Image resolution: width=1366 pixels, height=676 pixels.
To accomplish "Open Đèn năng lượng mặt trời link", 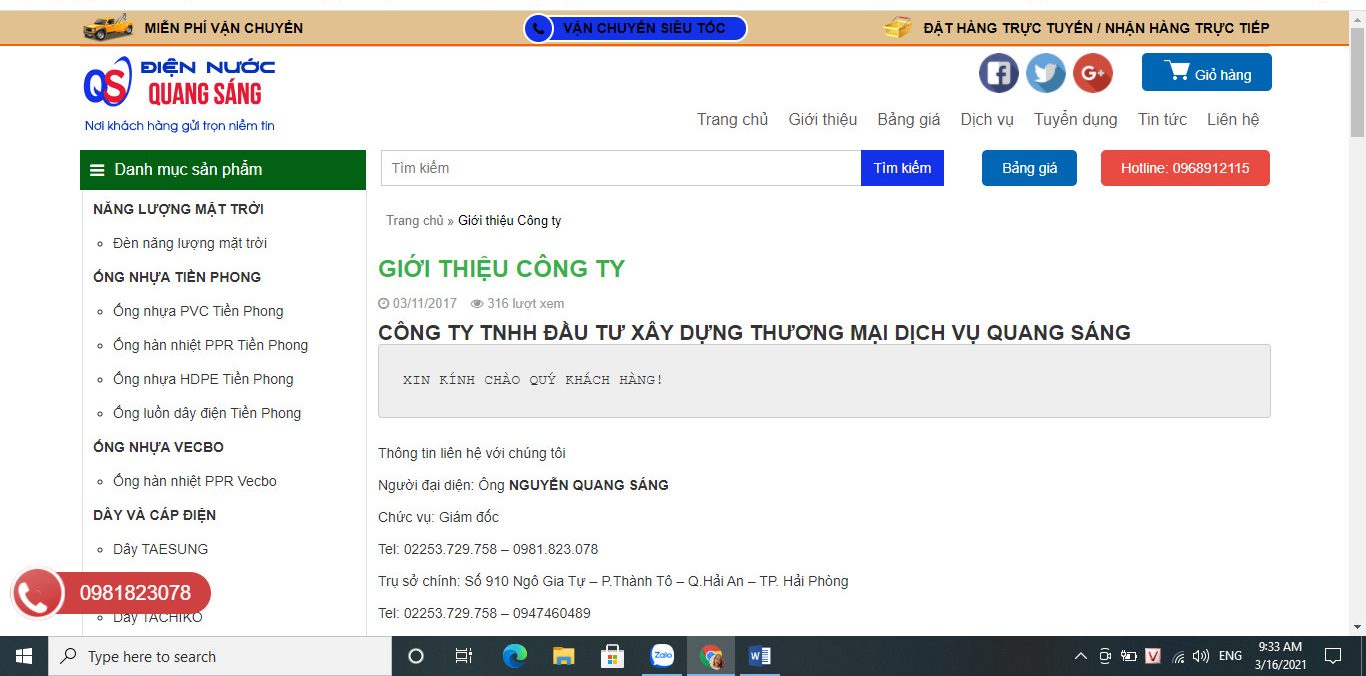I will (190, 243).
